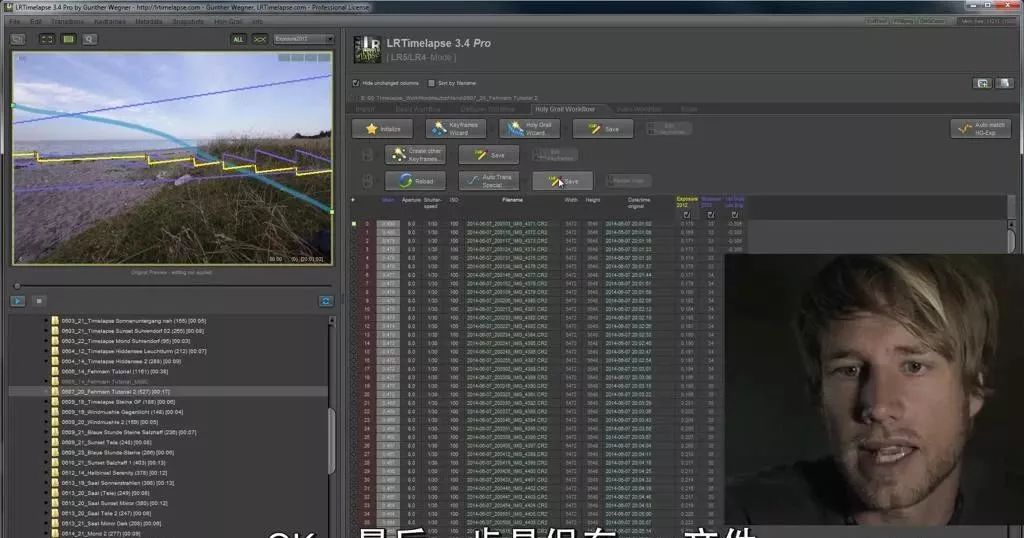Screen dimensions: 1024x538
Task: Click the Reload button
Action: pos(415,181)
